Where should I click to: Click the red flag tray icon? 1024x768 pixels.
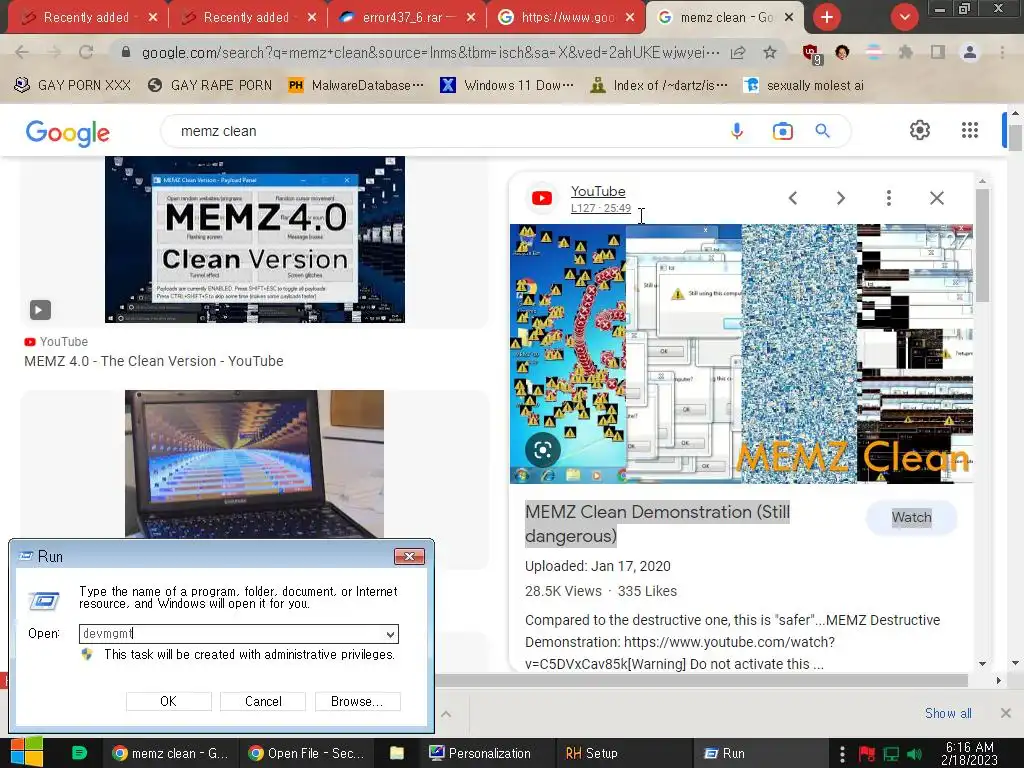(x=867, y=754)
